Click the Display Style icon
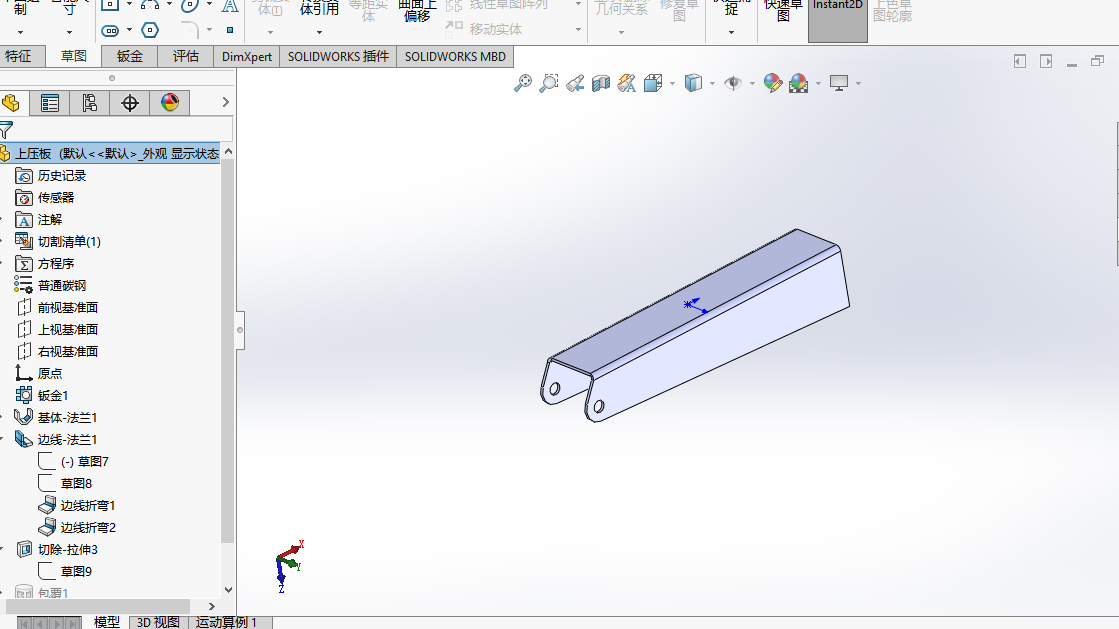This screenshot has width=1119, height=629. (x=693, y=84)
